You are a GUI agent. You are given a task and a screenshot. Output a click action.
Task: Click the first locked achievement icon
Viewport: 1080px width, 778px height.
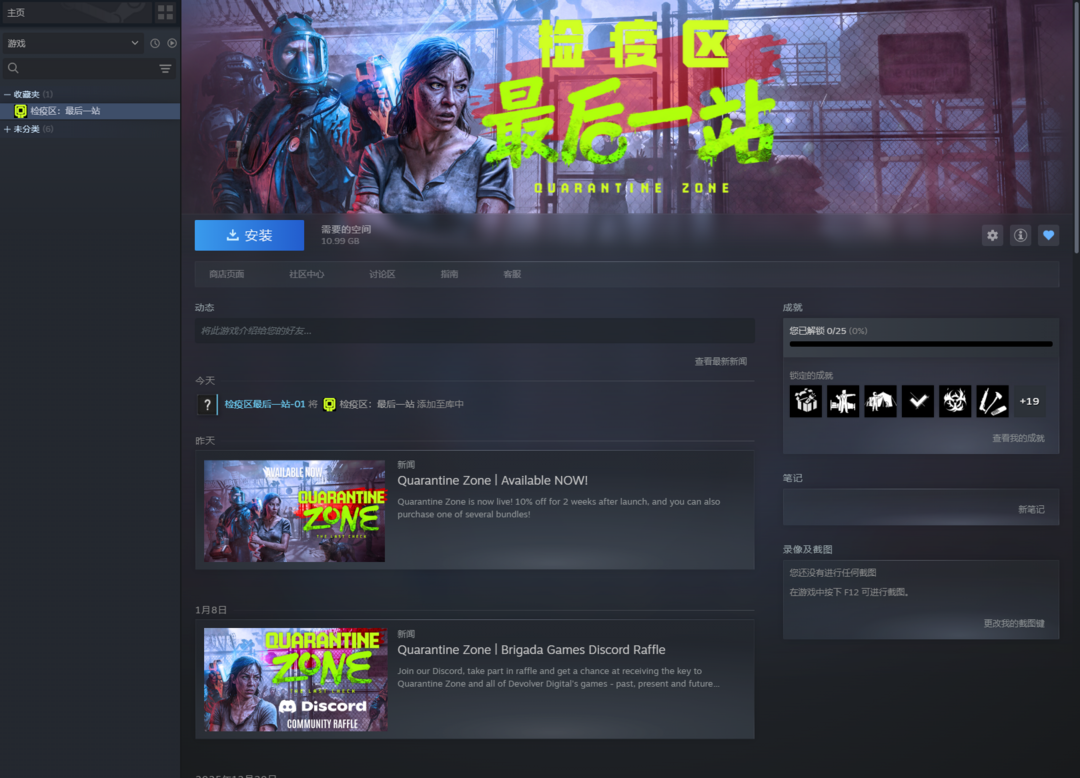point(806,401)
